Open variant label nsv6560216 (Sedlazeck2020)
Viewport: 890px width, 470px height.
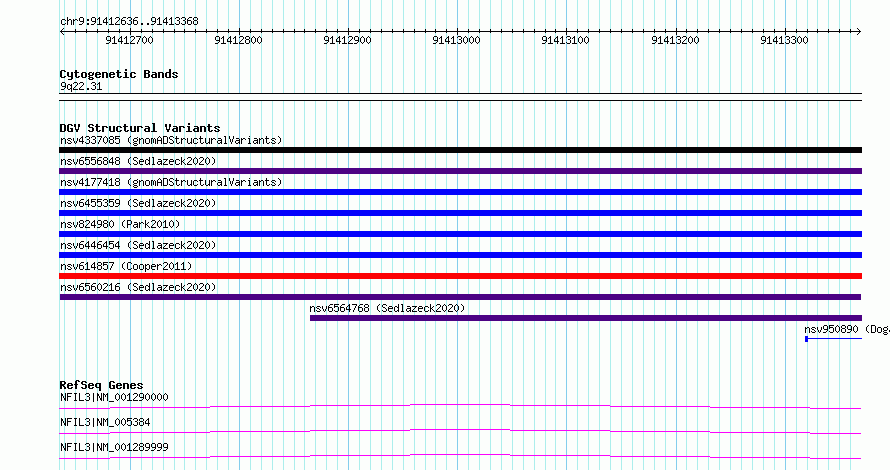click(x=138, y=287)
